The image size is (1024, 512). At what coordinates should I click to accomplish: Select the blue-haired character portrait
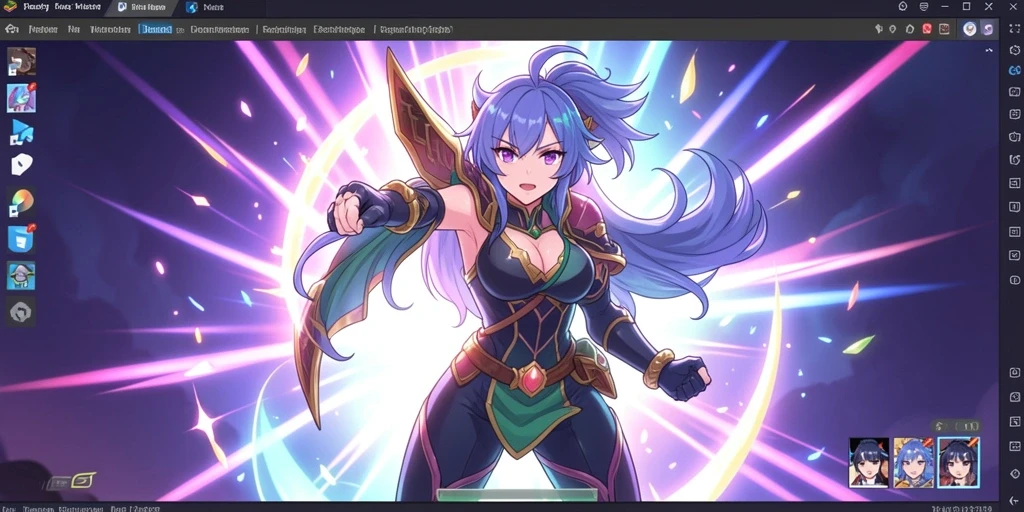(x=913, y=462)
